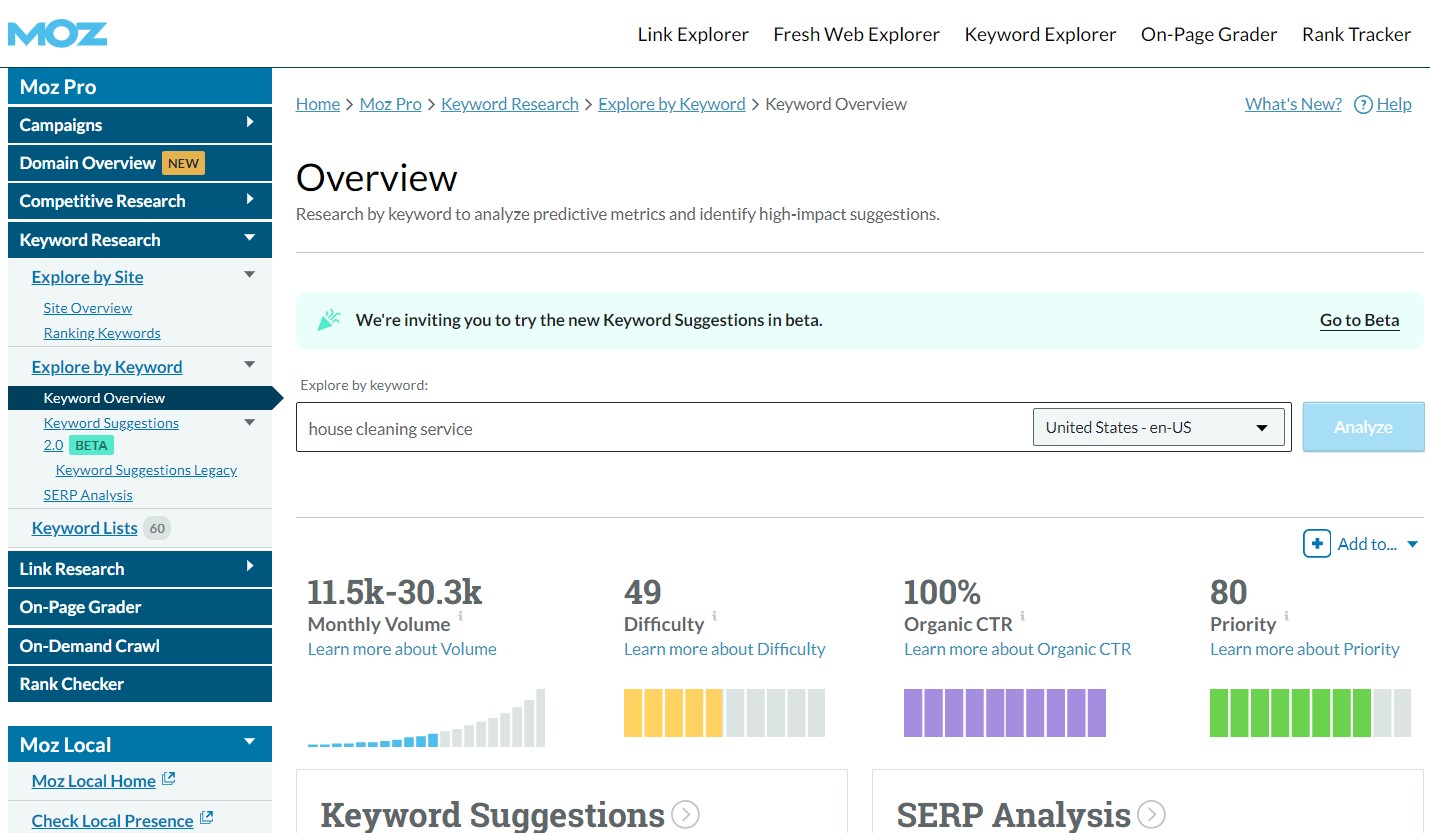Click the external link icon beside Moz Local Home

pyautogui.click(x=166, y=777)
